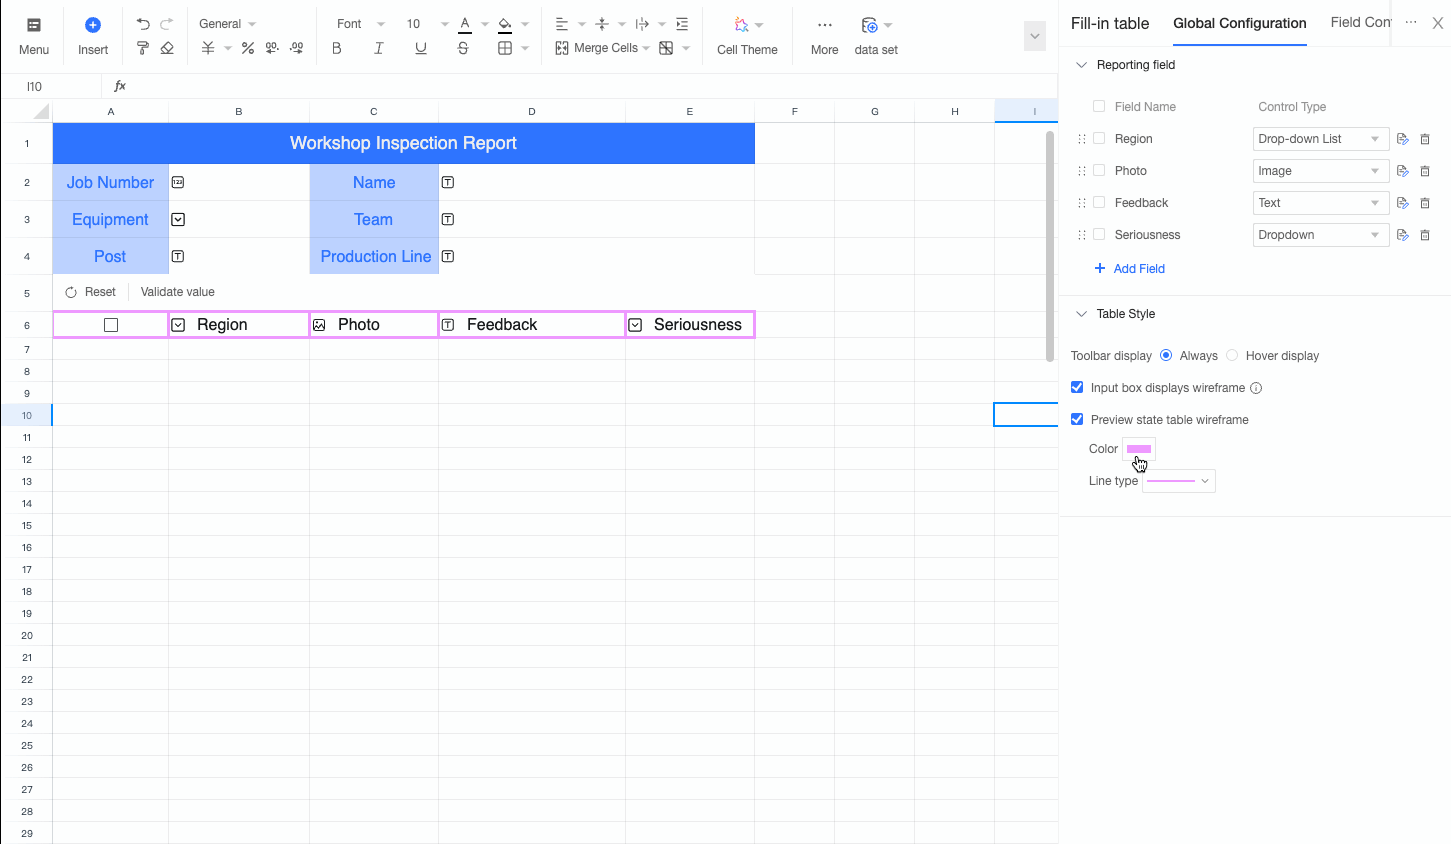Open the Field Configuration tab
Screen dimensions: 1451x844
point(1361,22)
